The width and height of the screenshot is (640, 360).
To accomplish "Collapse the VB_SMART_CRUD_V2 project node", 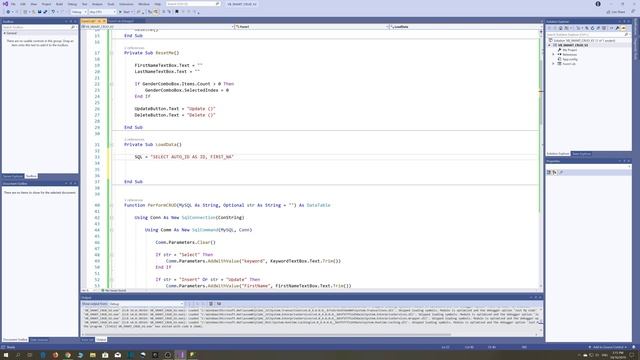I will (550, 45).
